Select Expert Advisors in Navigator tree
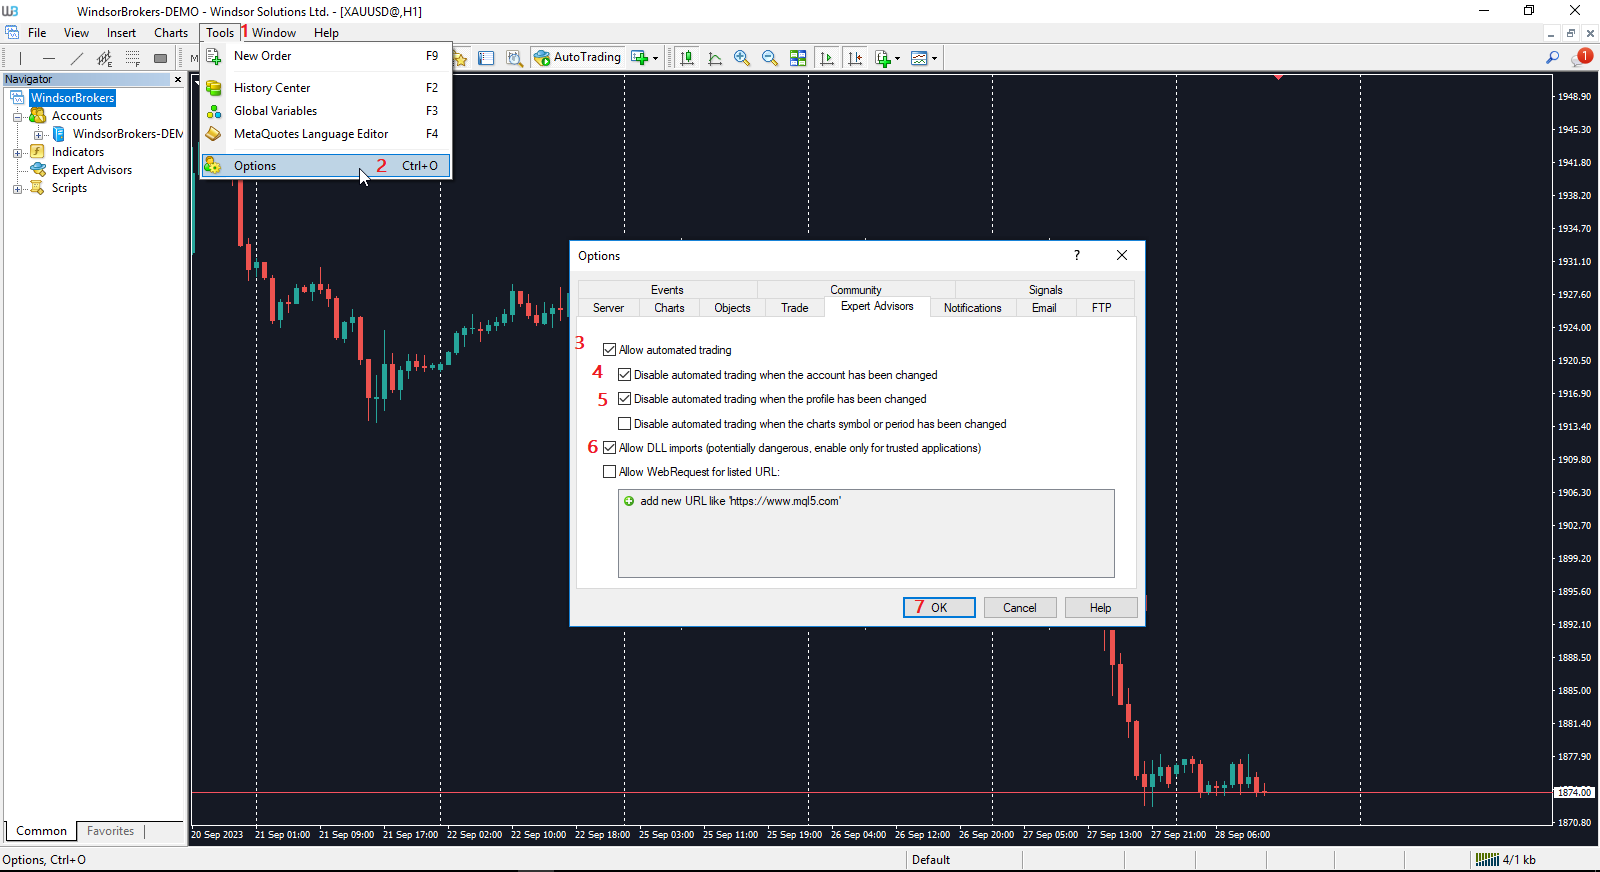 pyautogui.click(x=91, y=170)
